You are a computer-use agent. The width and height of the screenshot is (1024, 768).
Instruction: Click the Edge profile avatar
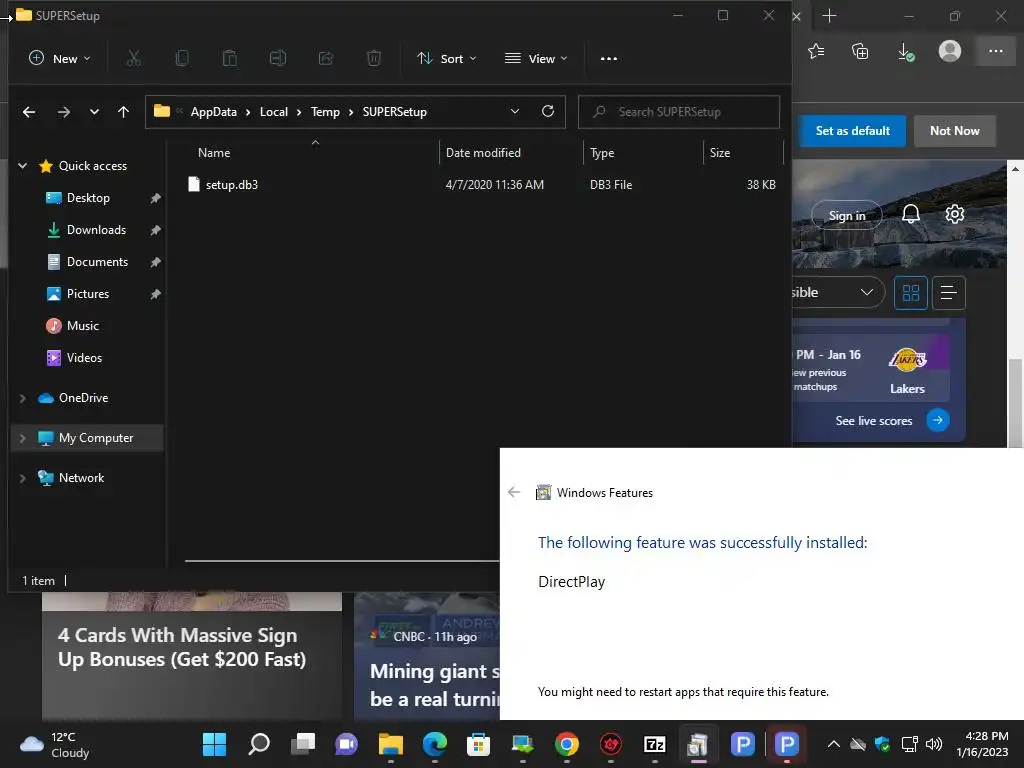point(950,51)
